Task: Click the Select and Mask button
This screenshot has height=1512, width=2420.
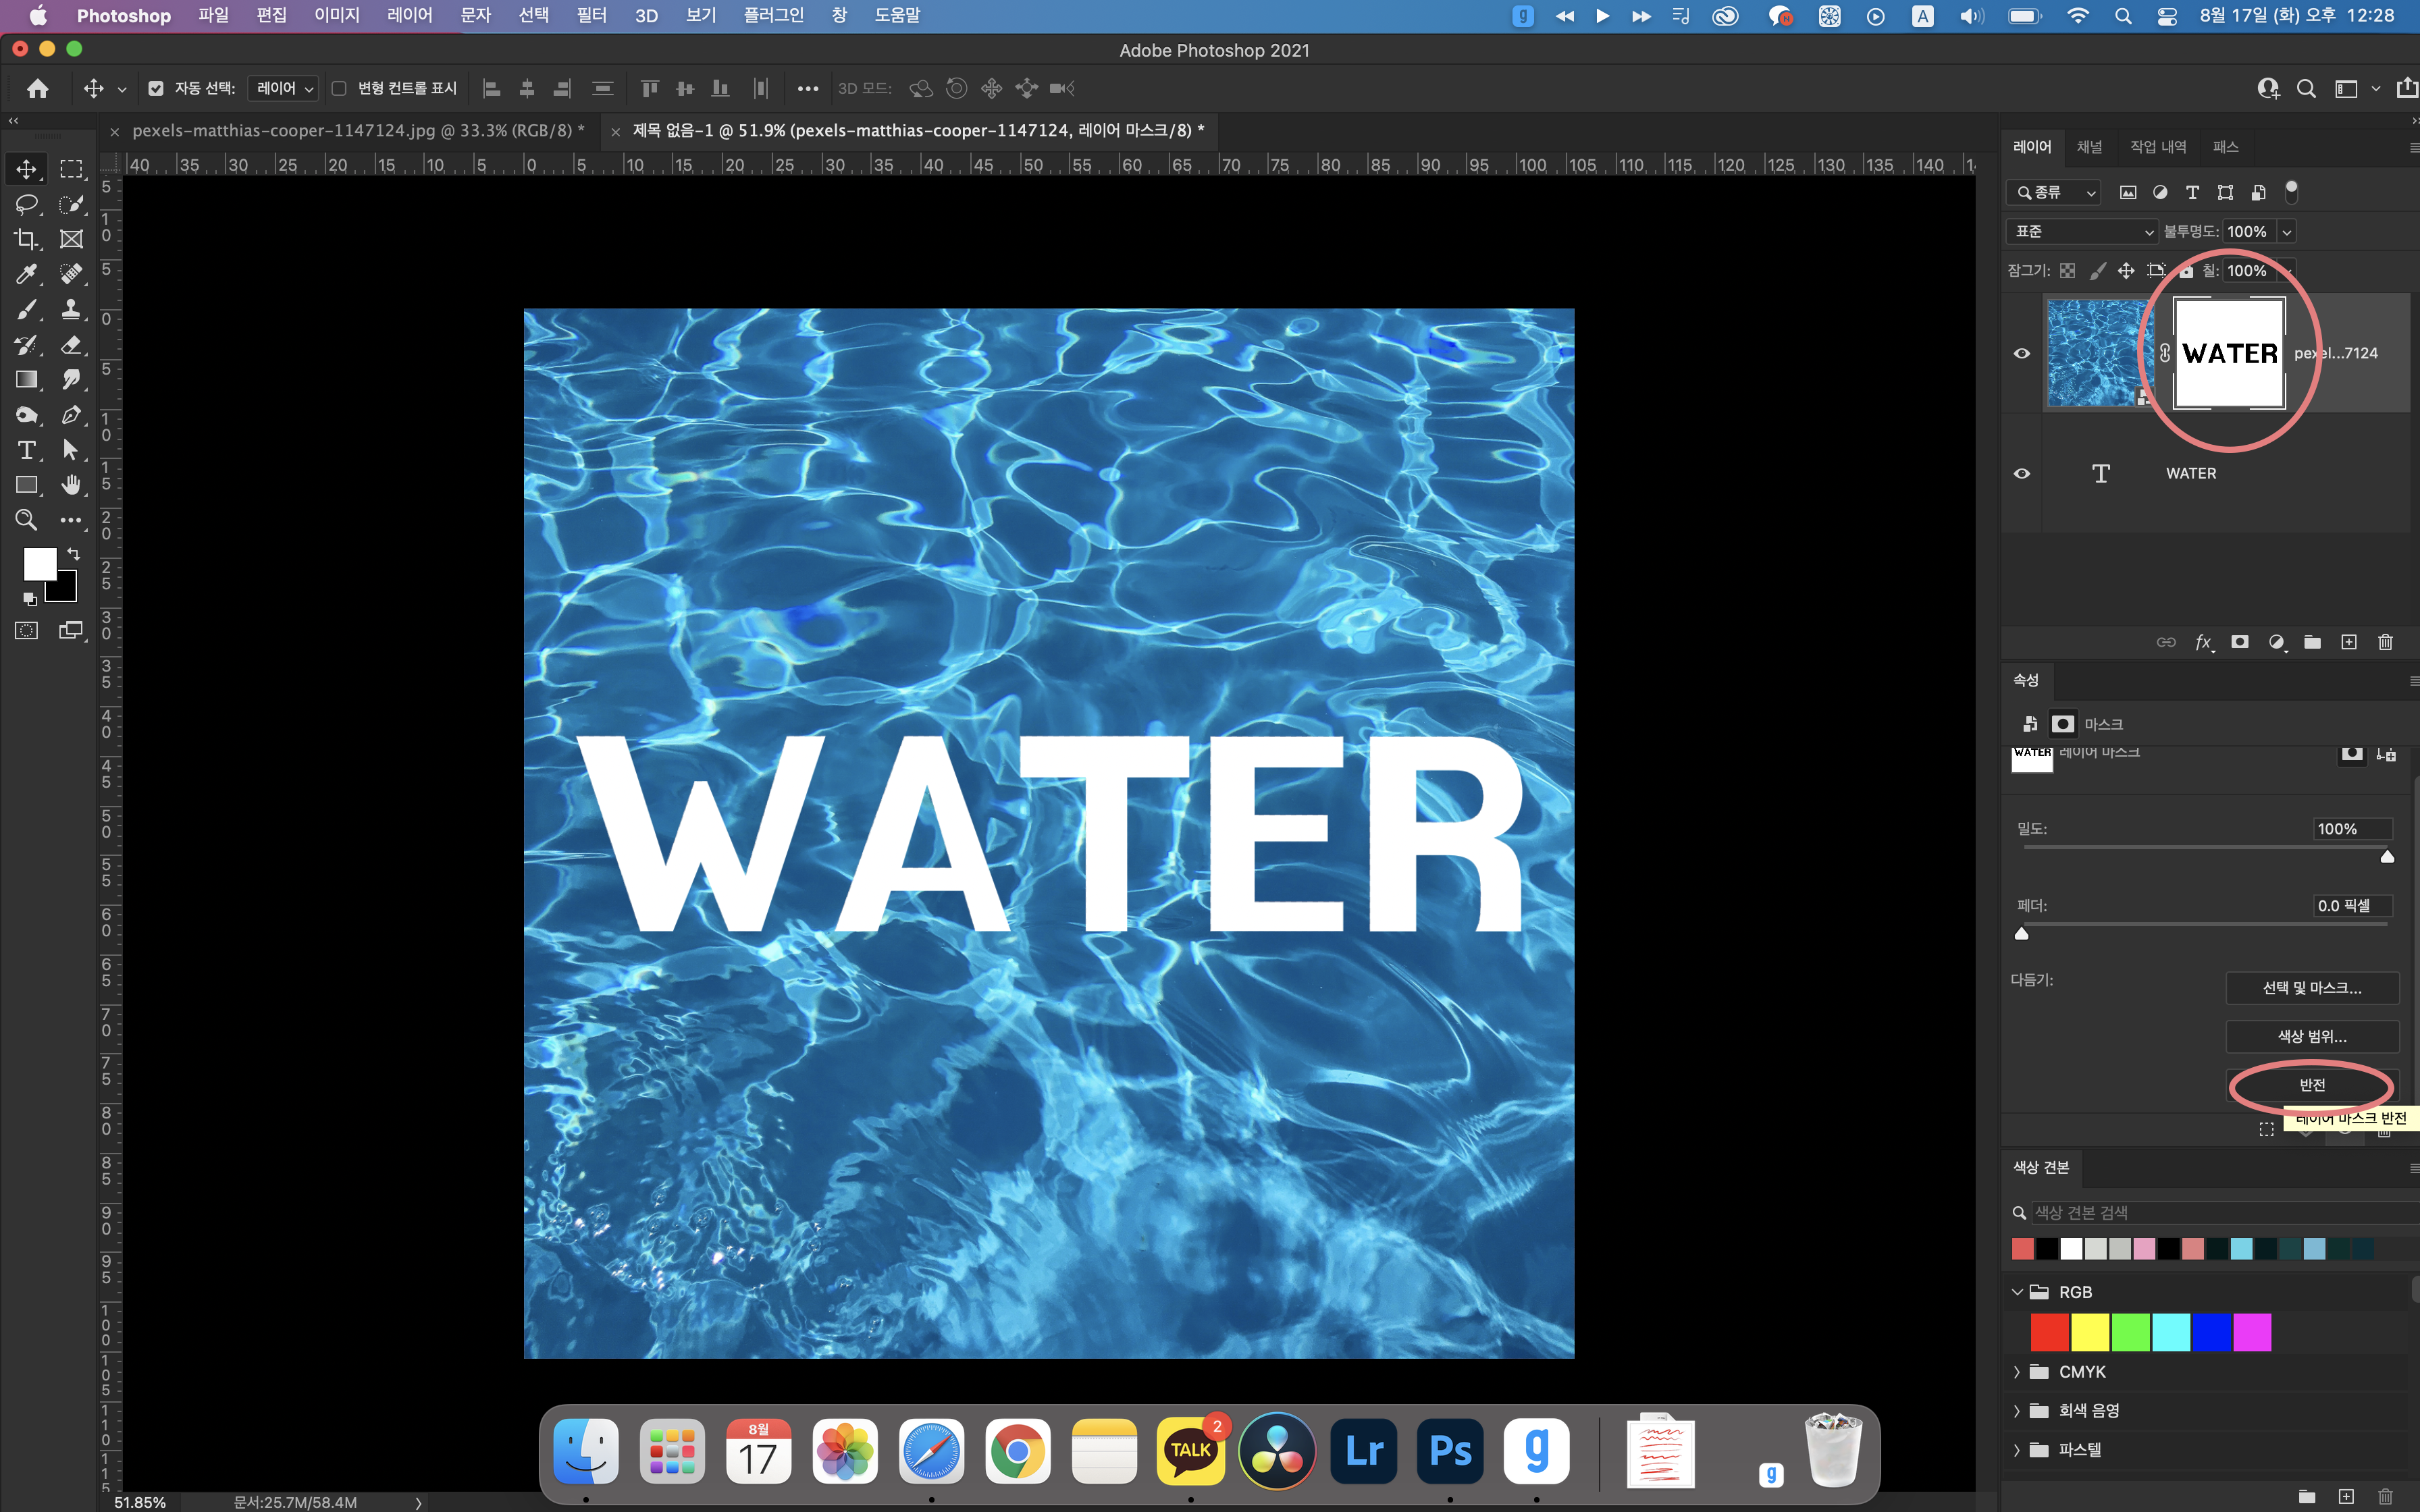Action: click(2311, 988)
